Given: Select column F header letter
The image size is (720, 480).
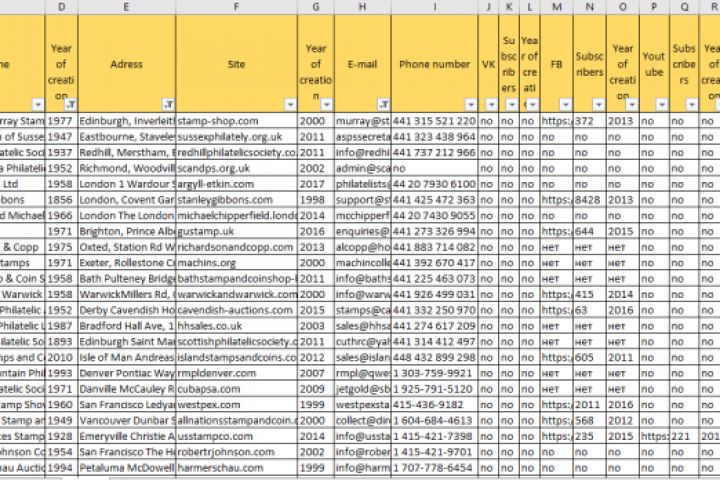Looking at the screenshot, I should click(236, 7).
